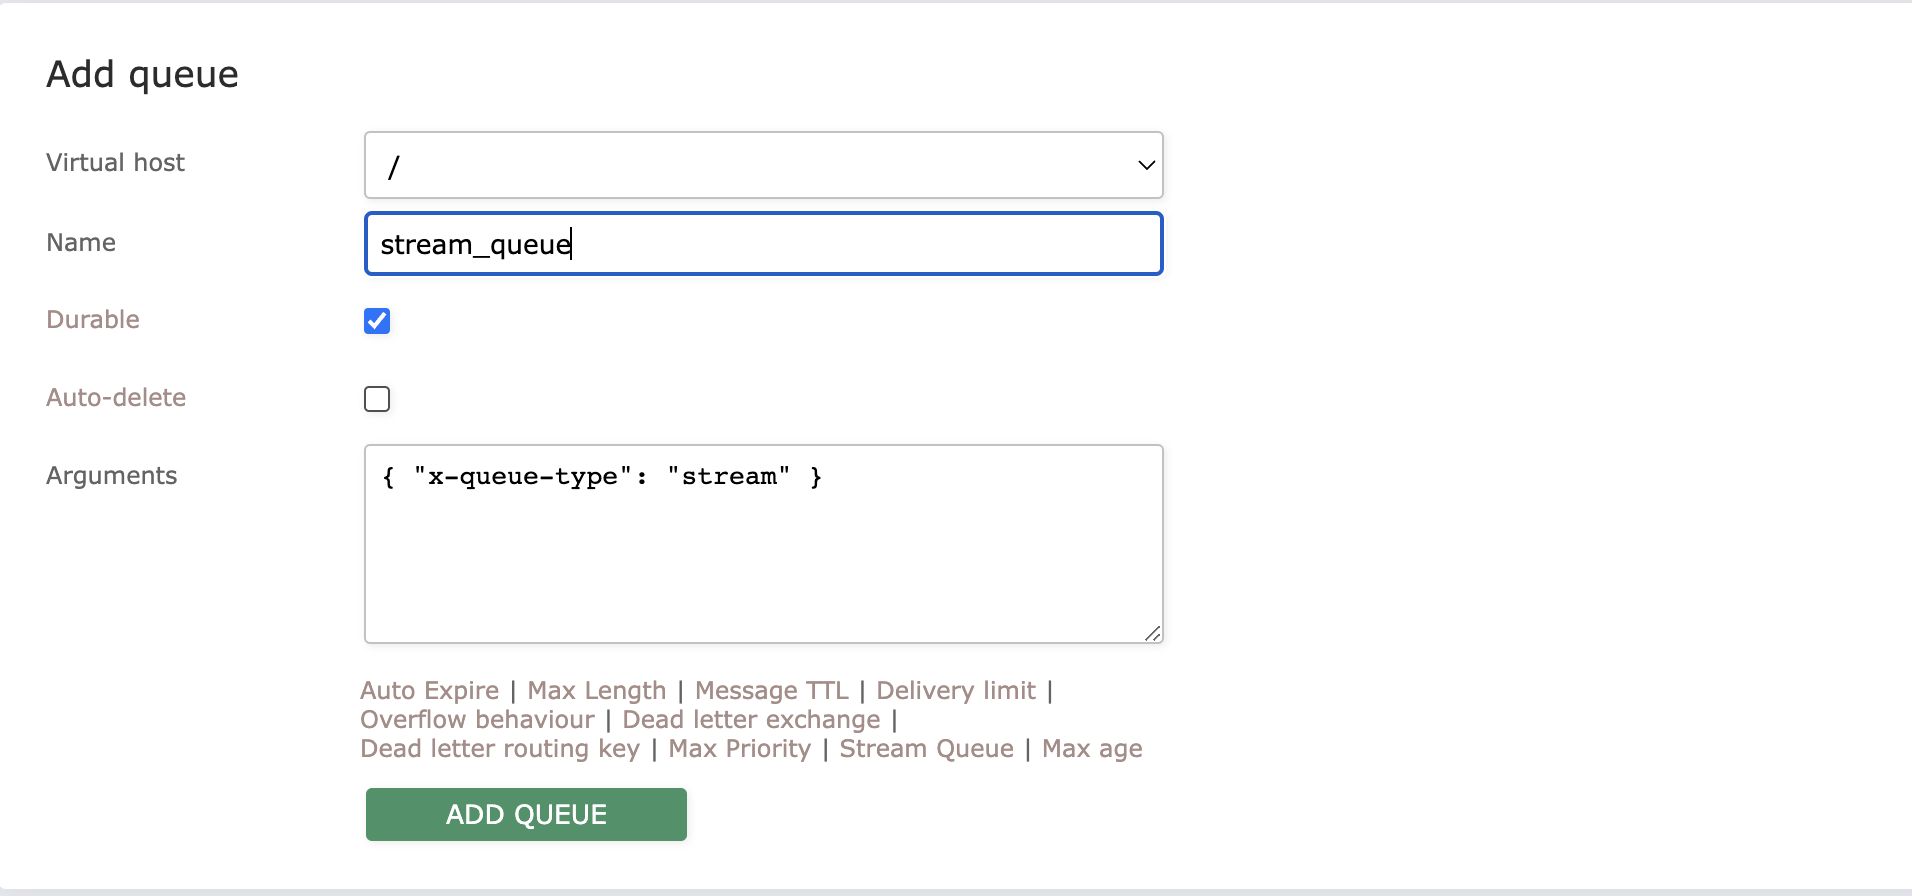Image resolution: width=1912 pixels, height=896 pixels.
Task: Insert Overflow behaviour argument
Action: [477, 719]
